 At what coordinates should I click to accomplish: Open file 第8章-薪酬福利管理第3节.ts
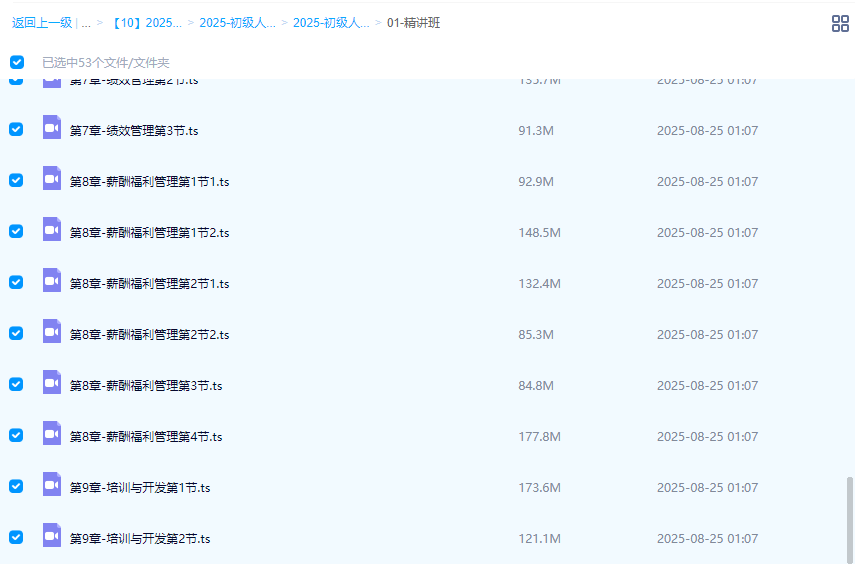click(146, 386)
